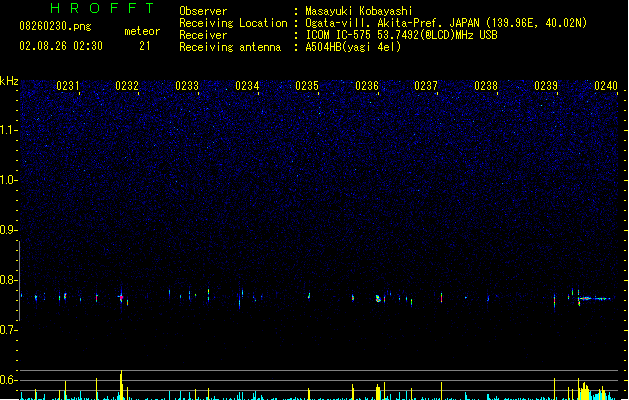This screenshot has width=629, height=400.
Task: Click the meteor echo cluster at 0236
Action: coord(378,298)
